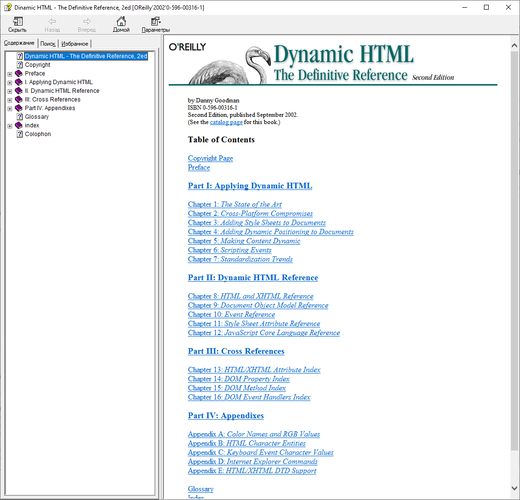Click book icon of I. Applying Dynamic HTML

19,82
